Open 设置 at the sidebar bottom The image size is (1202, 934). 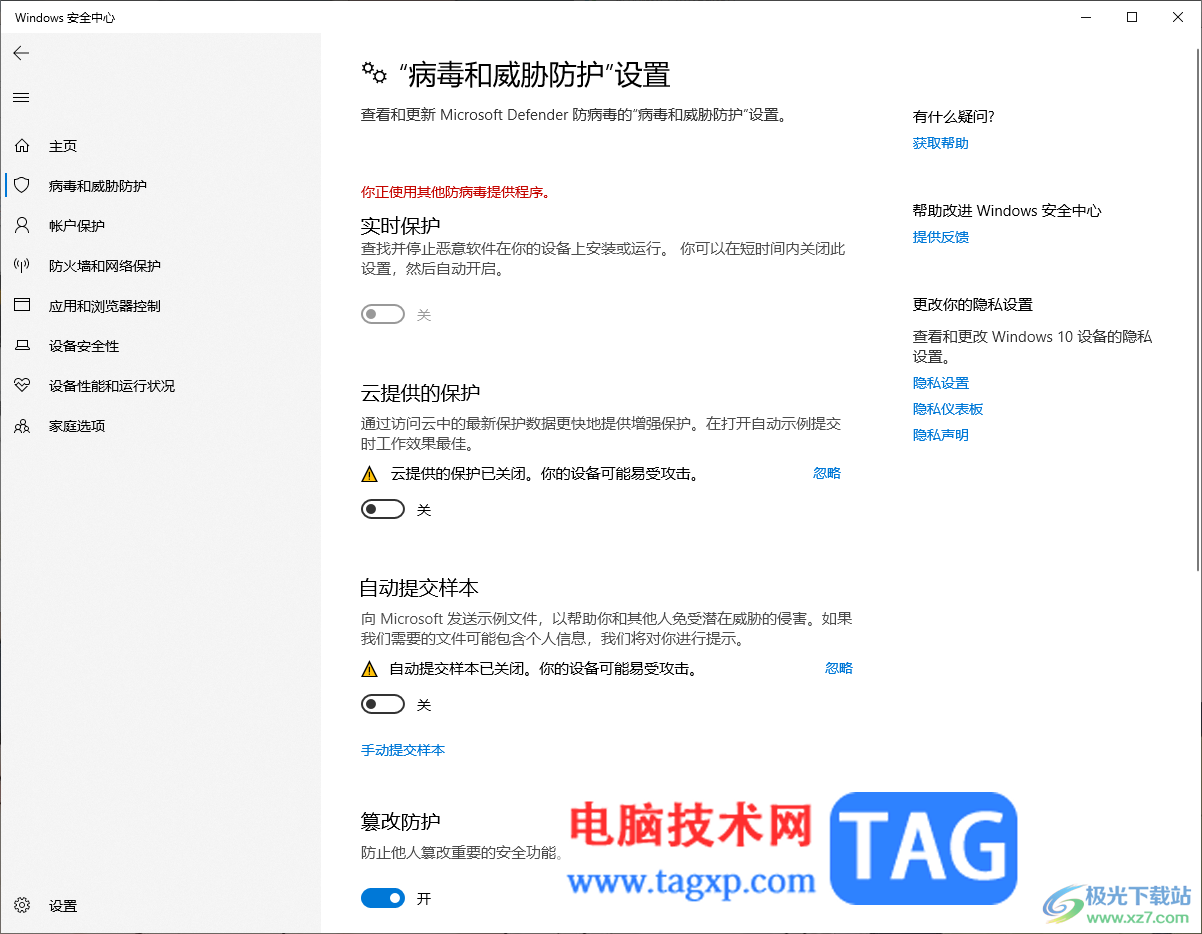(x=63, y=906)
